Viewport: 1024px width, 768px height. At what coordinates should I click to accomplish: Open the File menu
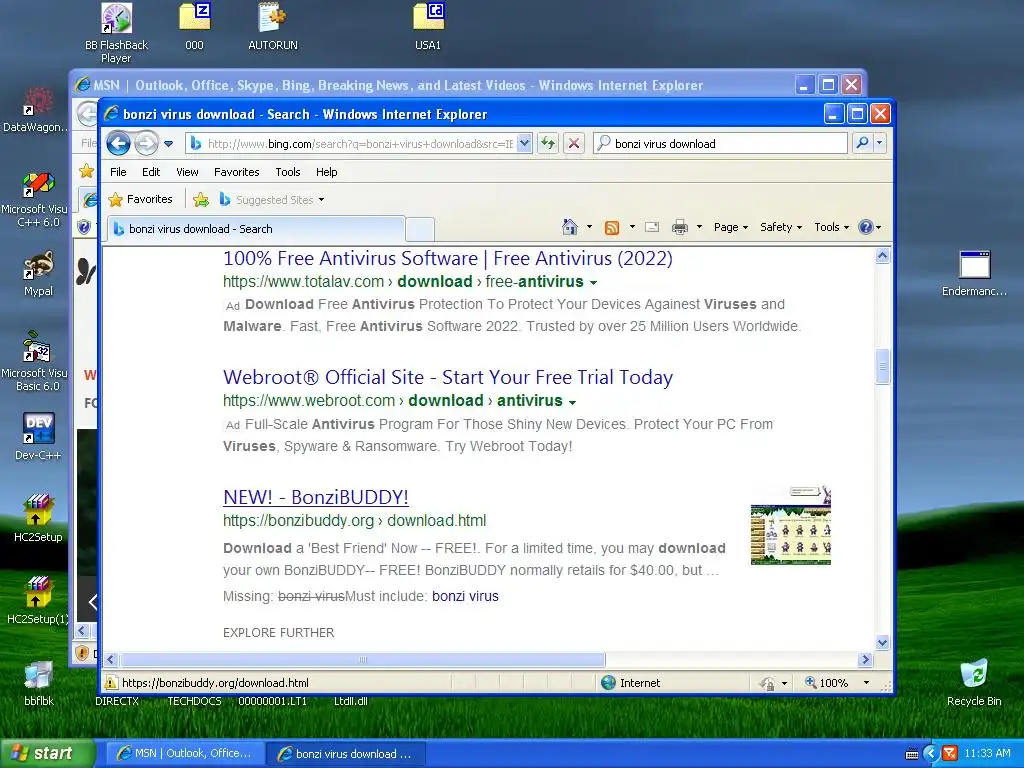point(118,172)
